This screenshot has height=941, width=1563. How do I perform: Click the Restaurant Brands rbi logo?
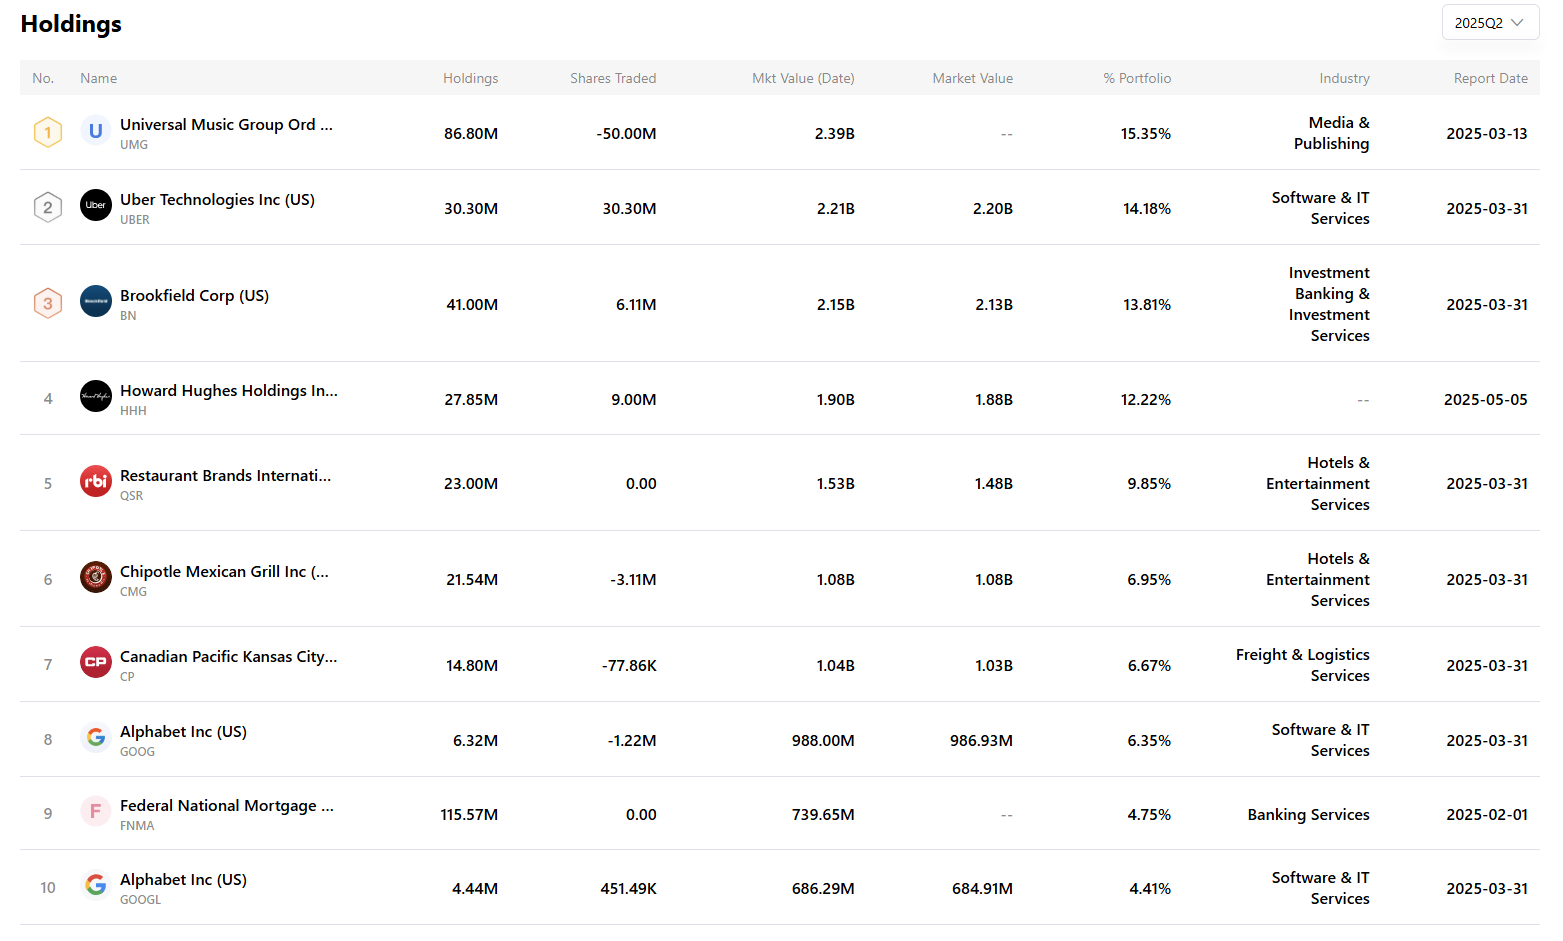click(96, 481)
